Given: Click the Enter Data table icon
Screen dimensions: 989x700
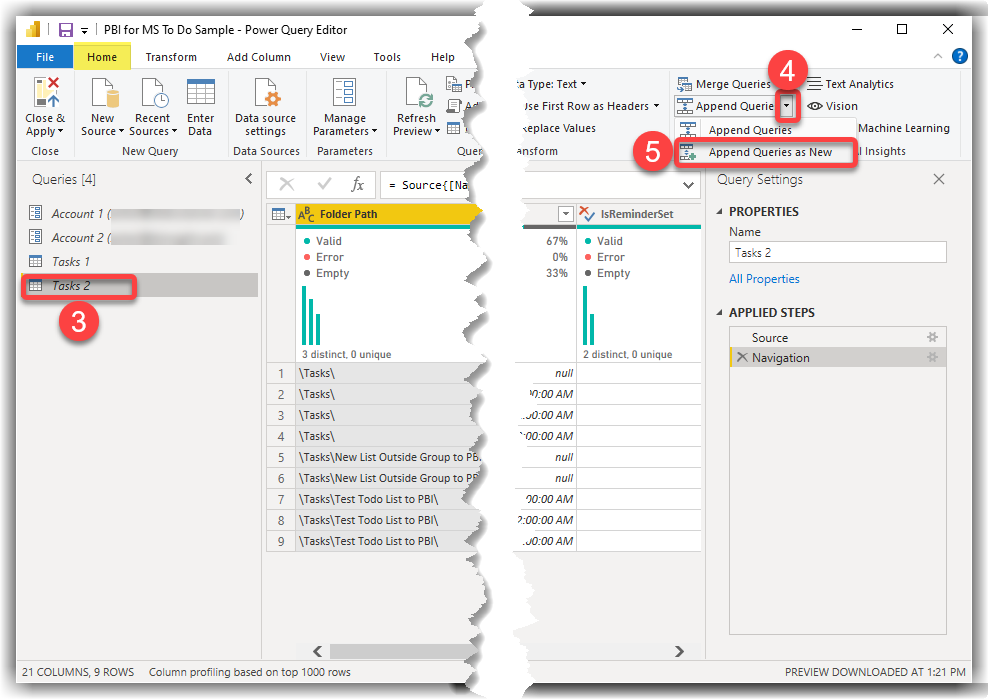Looking at the screenshot, I should tap(201, 92).
